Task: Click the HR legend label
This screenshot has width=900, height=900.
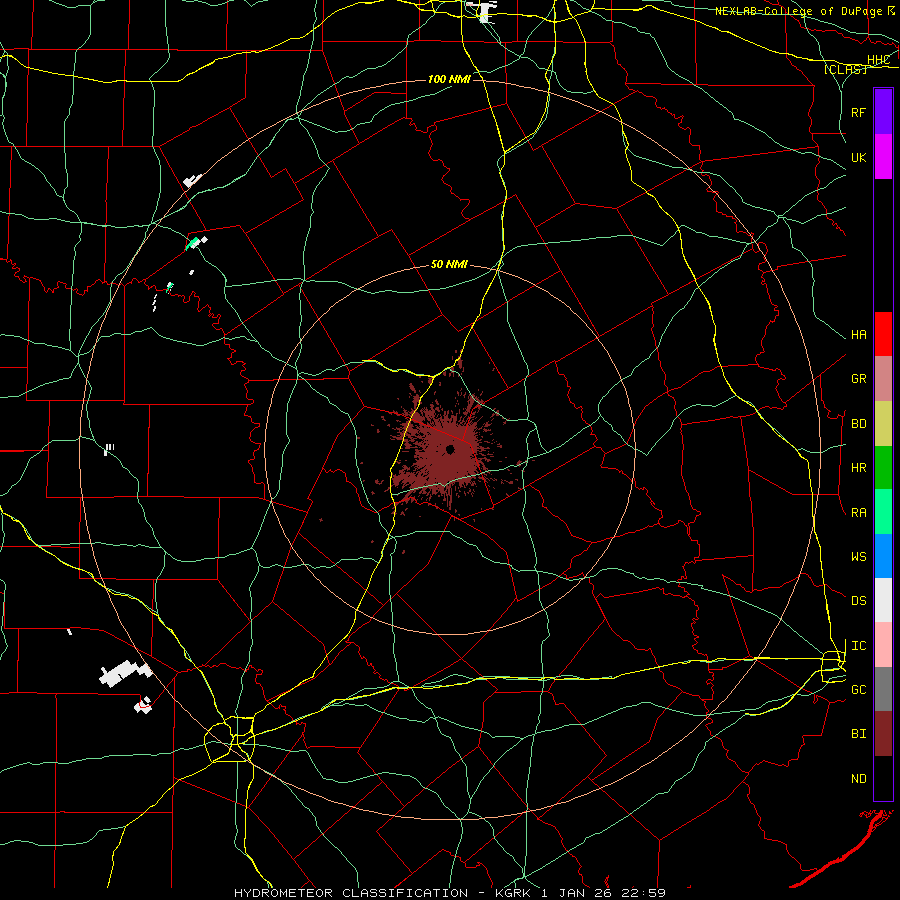Action: click(x=859, y=468)
